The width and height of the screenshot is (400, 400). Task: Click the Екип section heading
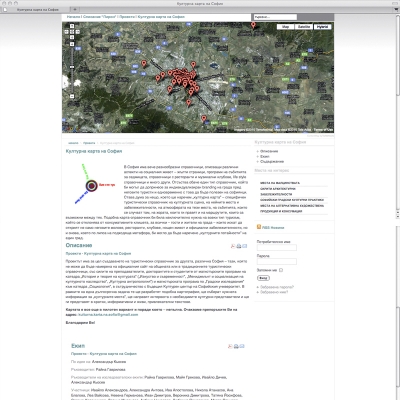(78, 346)
